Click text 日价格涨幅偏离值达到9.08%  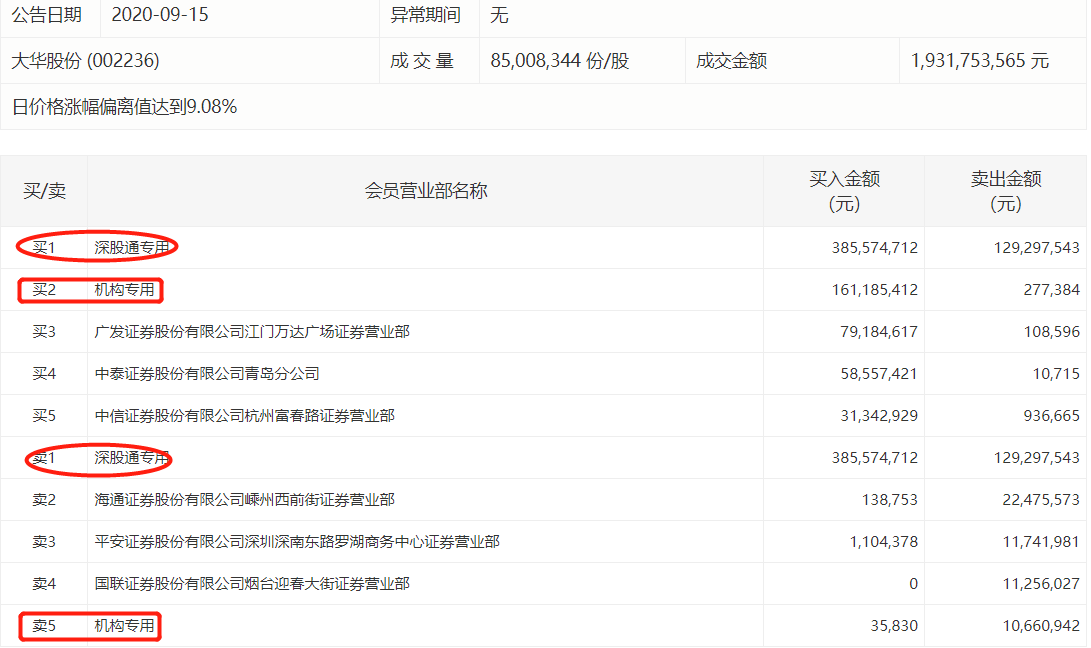125,106
